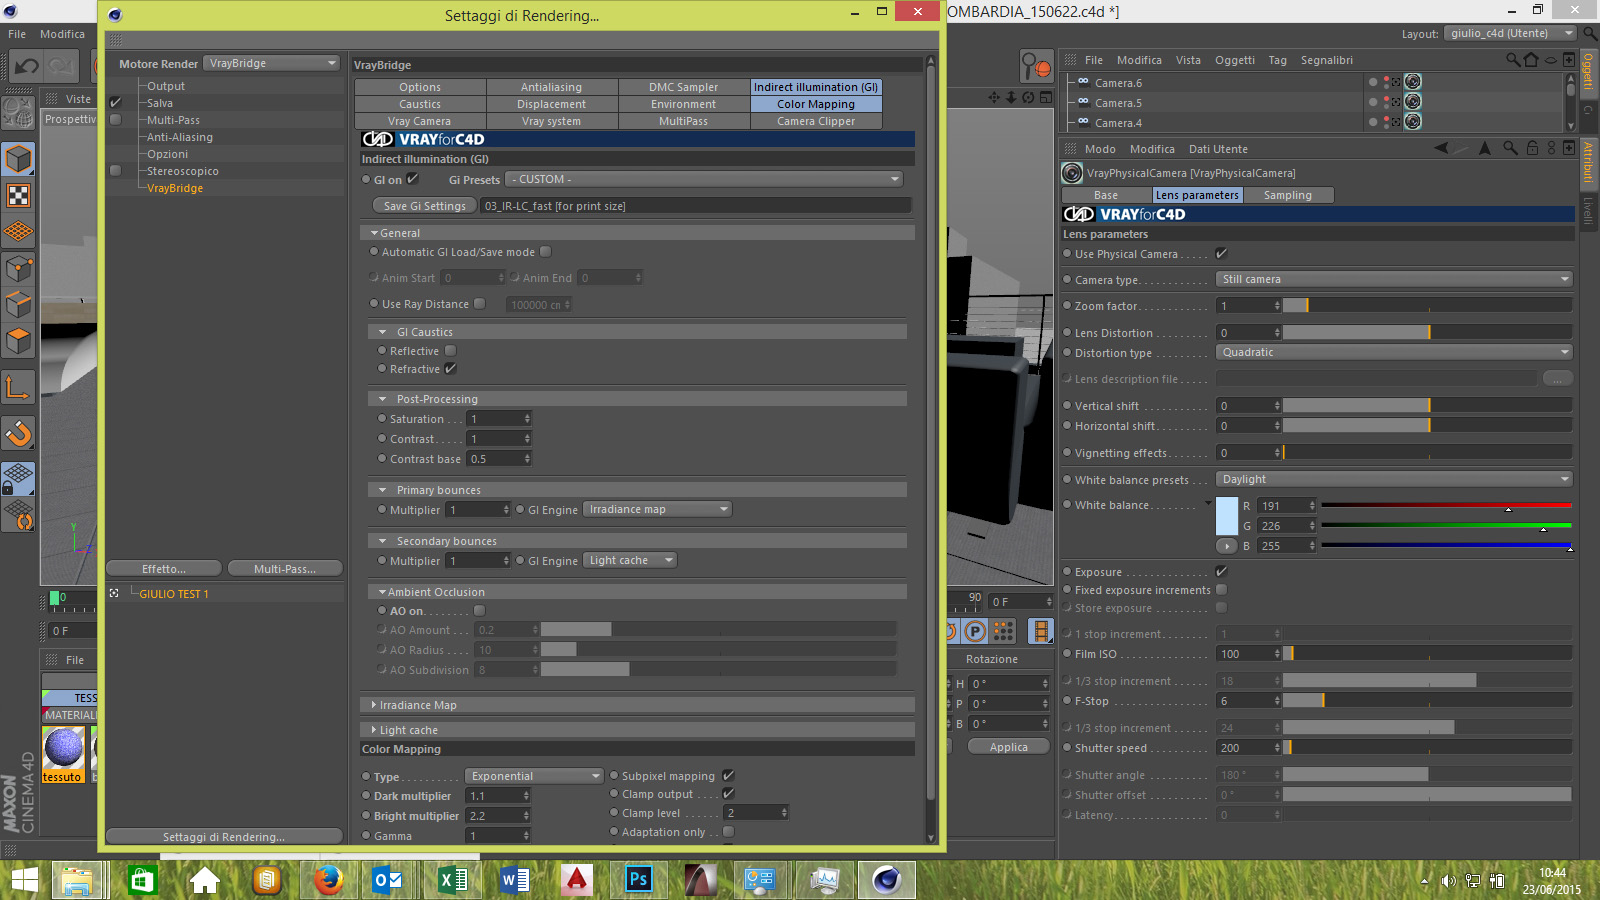Open the Motore Render VrayBridge dropdown
The height and width of the screenshot is (900, 1600).
point(271,63)
